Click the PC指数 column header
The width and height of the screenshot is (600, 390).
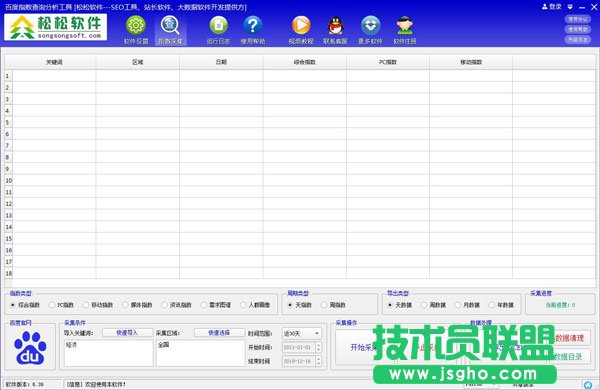click(388, 62)
